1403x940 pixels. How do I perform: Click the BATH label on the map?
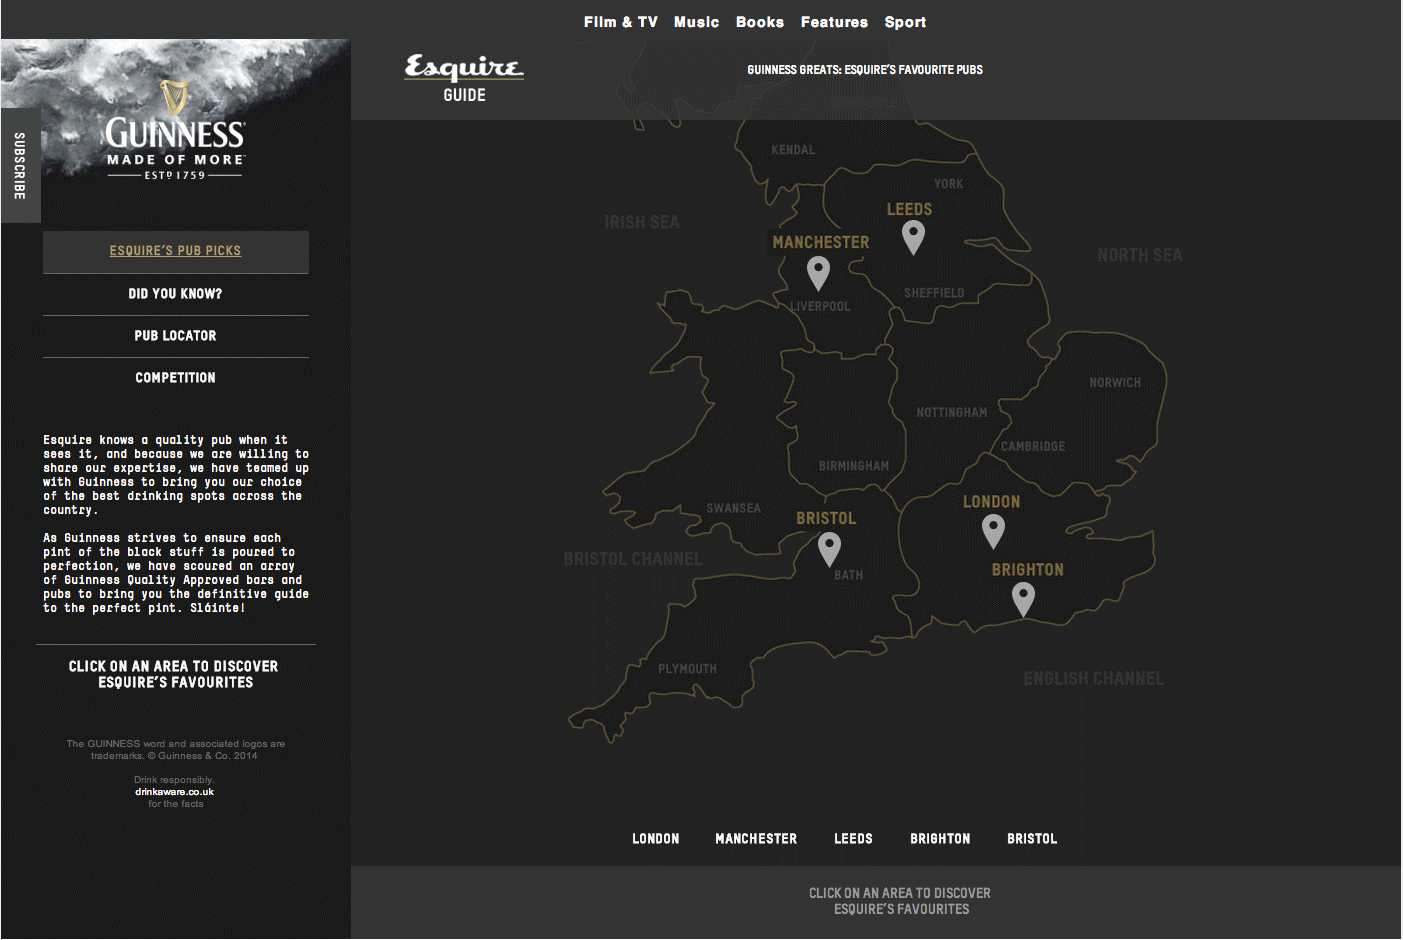tap(849, 575)
